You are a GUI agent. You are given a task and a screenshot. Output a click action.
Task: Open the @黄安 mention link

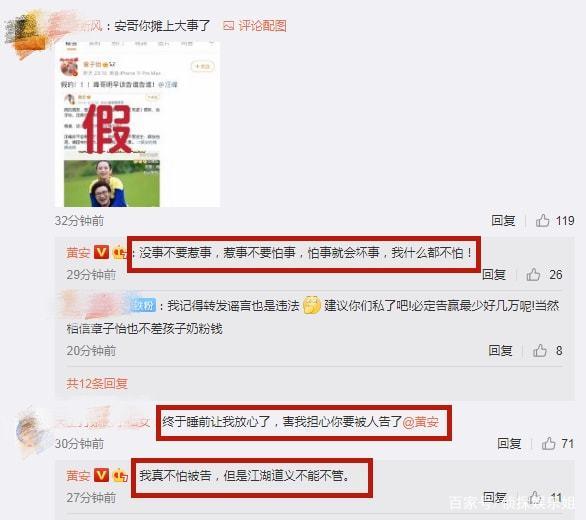420,422
